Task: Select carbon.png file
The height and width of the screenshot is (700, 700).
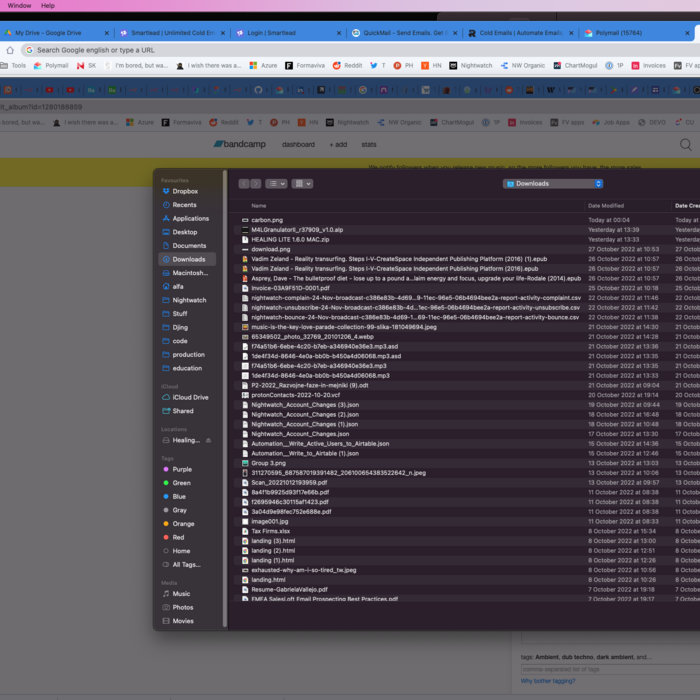Action: [x=267, y=220]
